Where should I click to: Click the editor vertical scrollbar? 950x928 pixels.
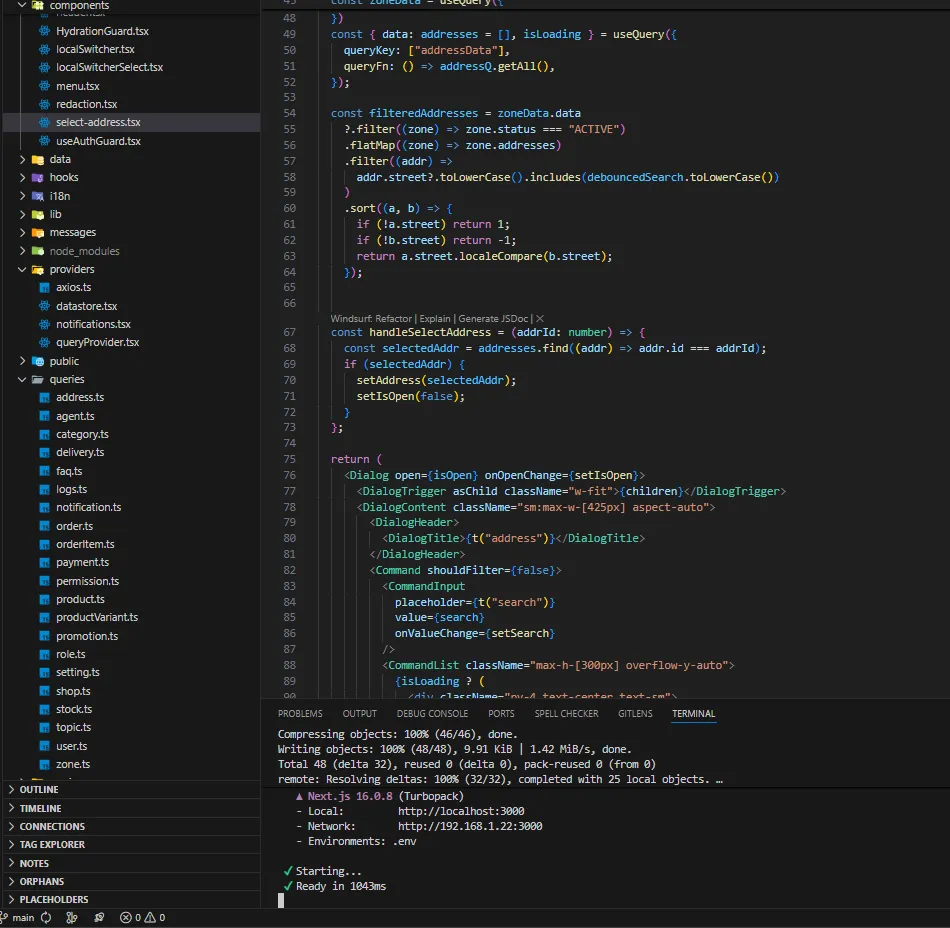point(944,200)
